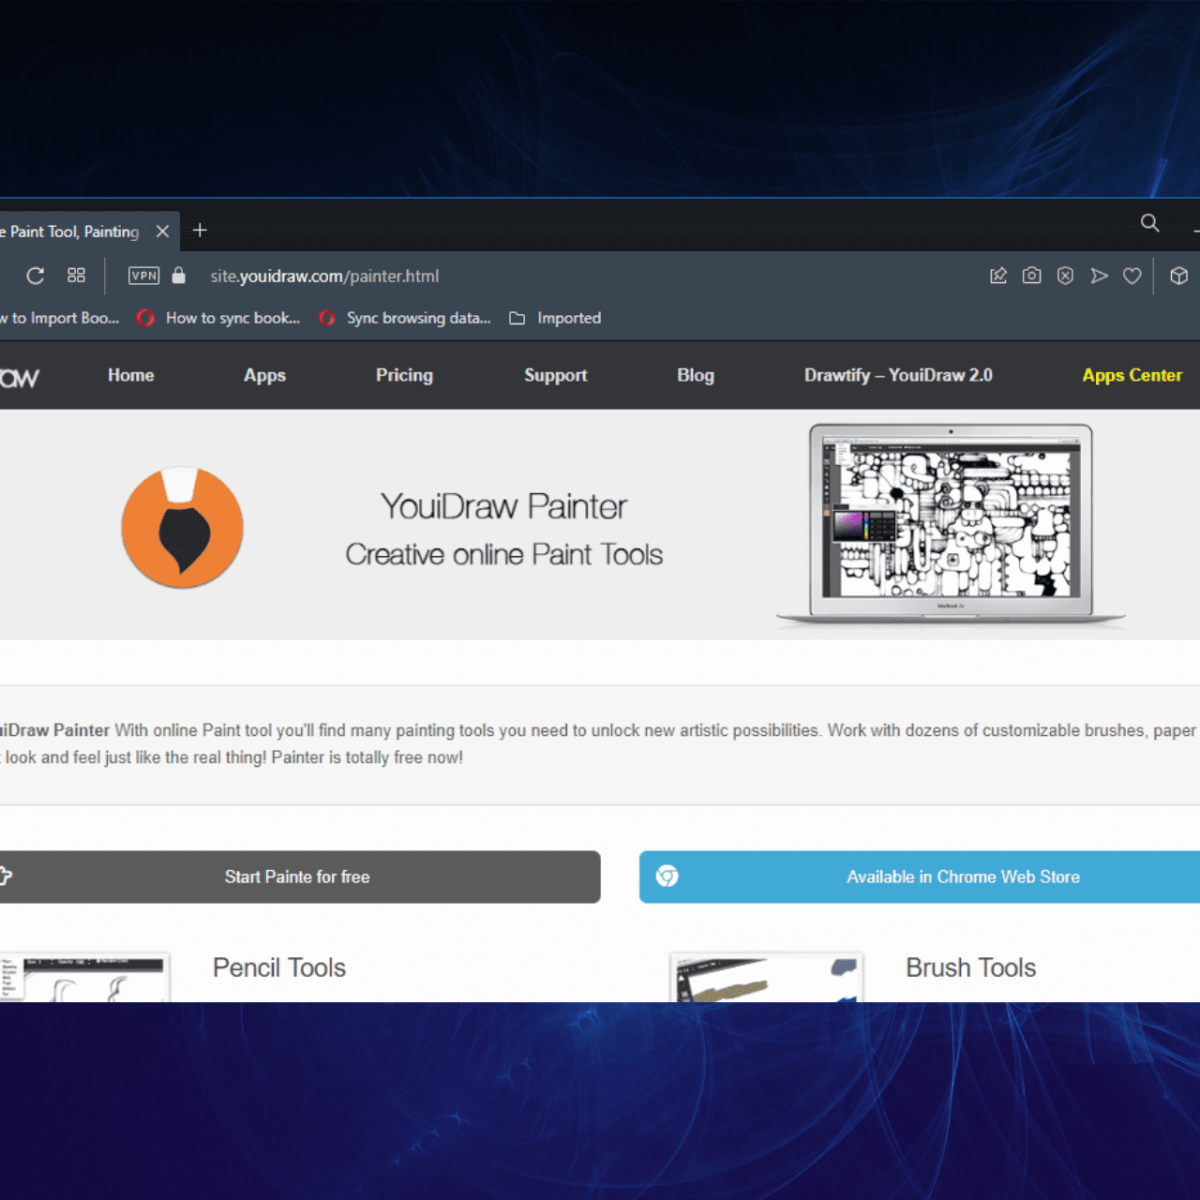This screenshot has width=1200, height=1200.
Task: Click the laptop drawing preview image
Action: 951,525
